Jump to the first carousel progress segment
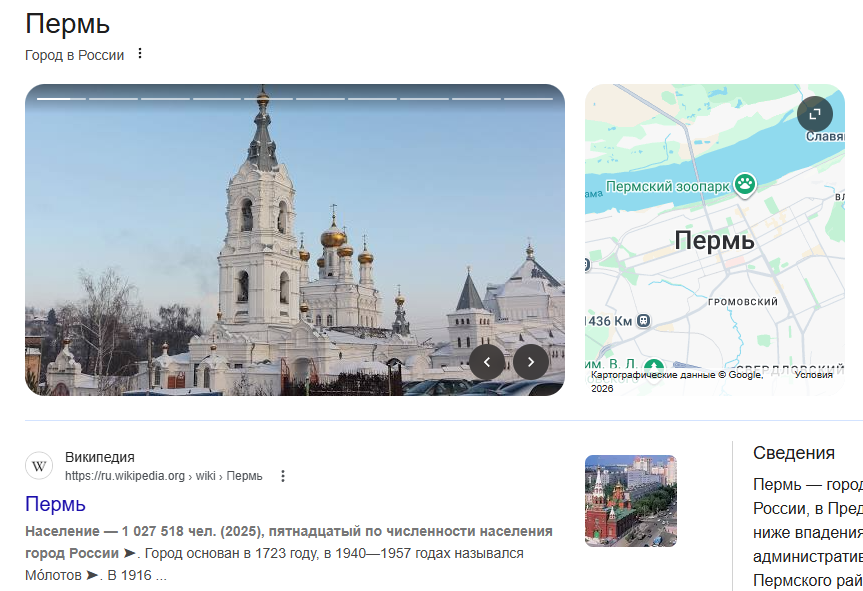This screenshot has width=863, height=591. (x=61, y=99)
